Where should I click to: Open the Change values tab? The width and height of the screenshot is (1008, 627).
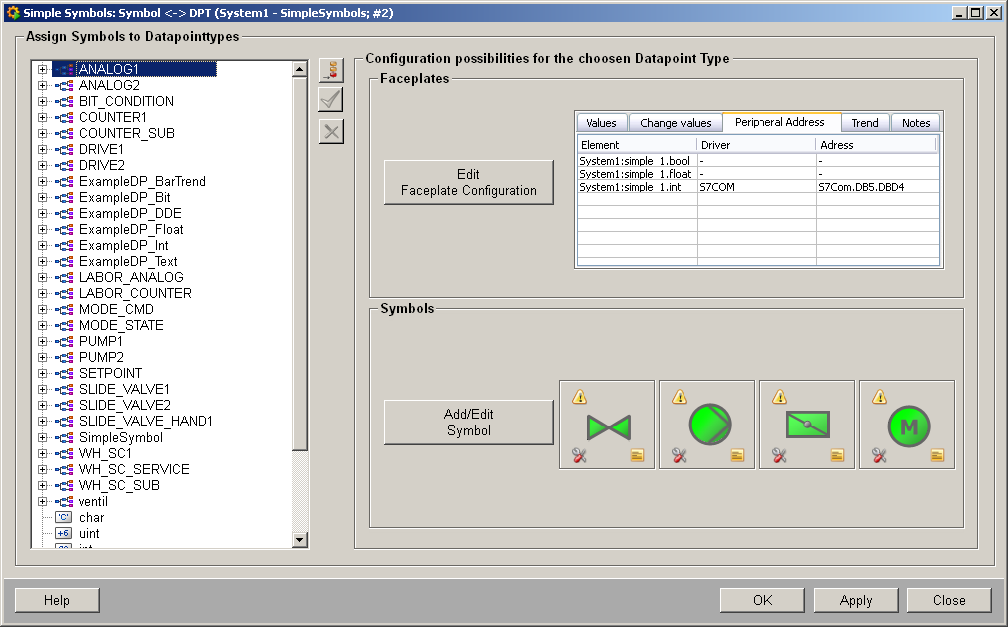tap(676, 123)
